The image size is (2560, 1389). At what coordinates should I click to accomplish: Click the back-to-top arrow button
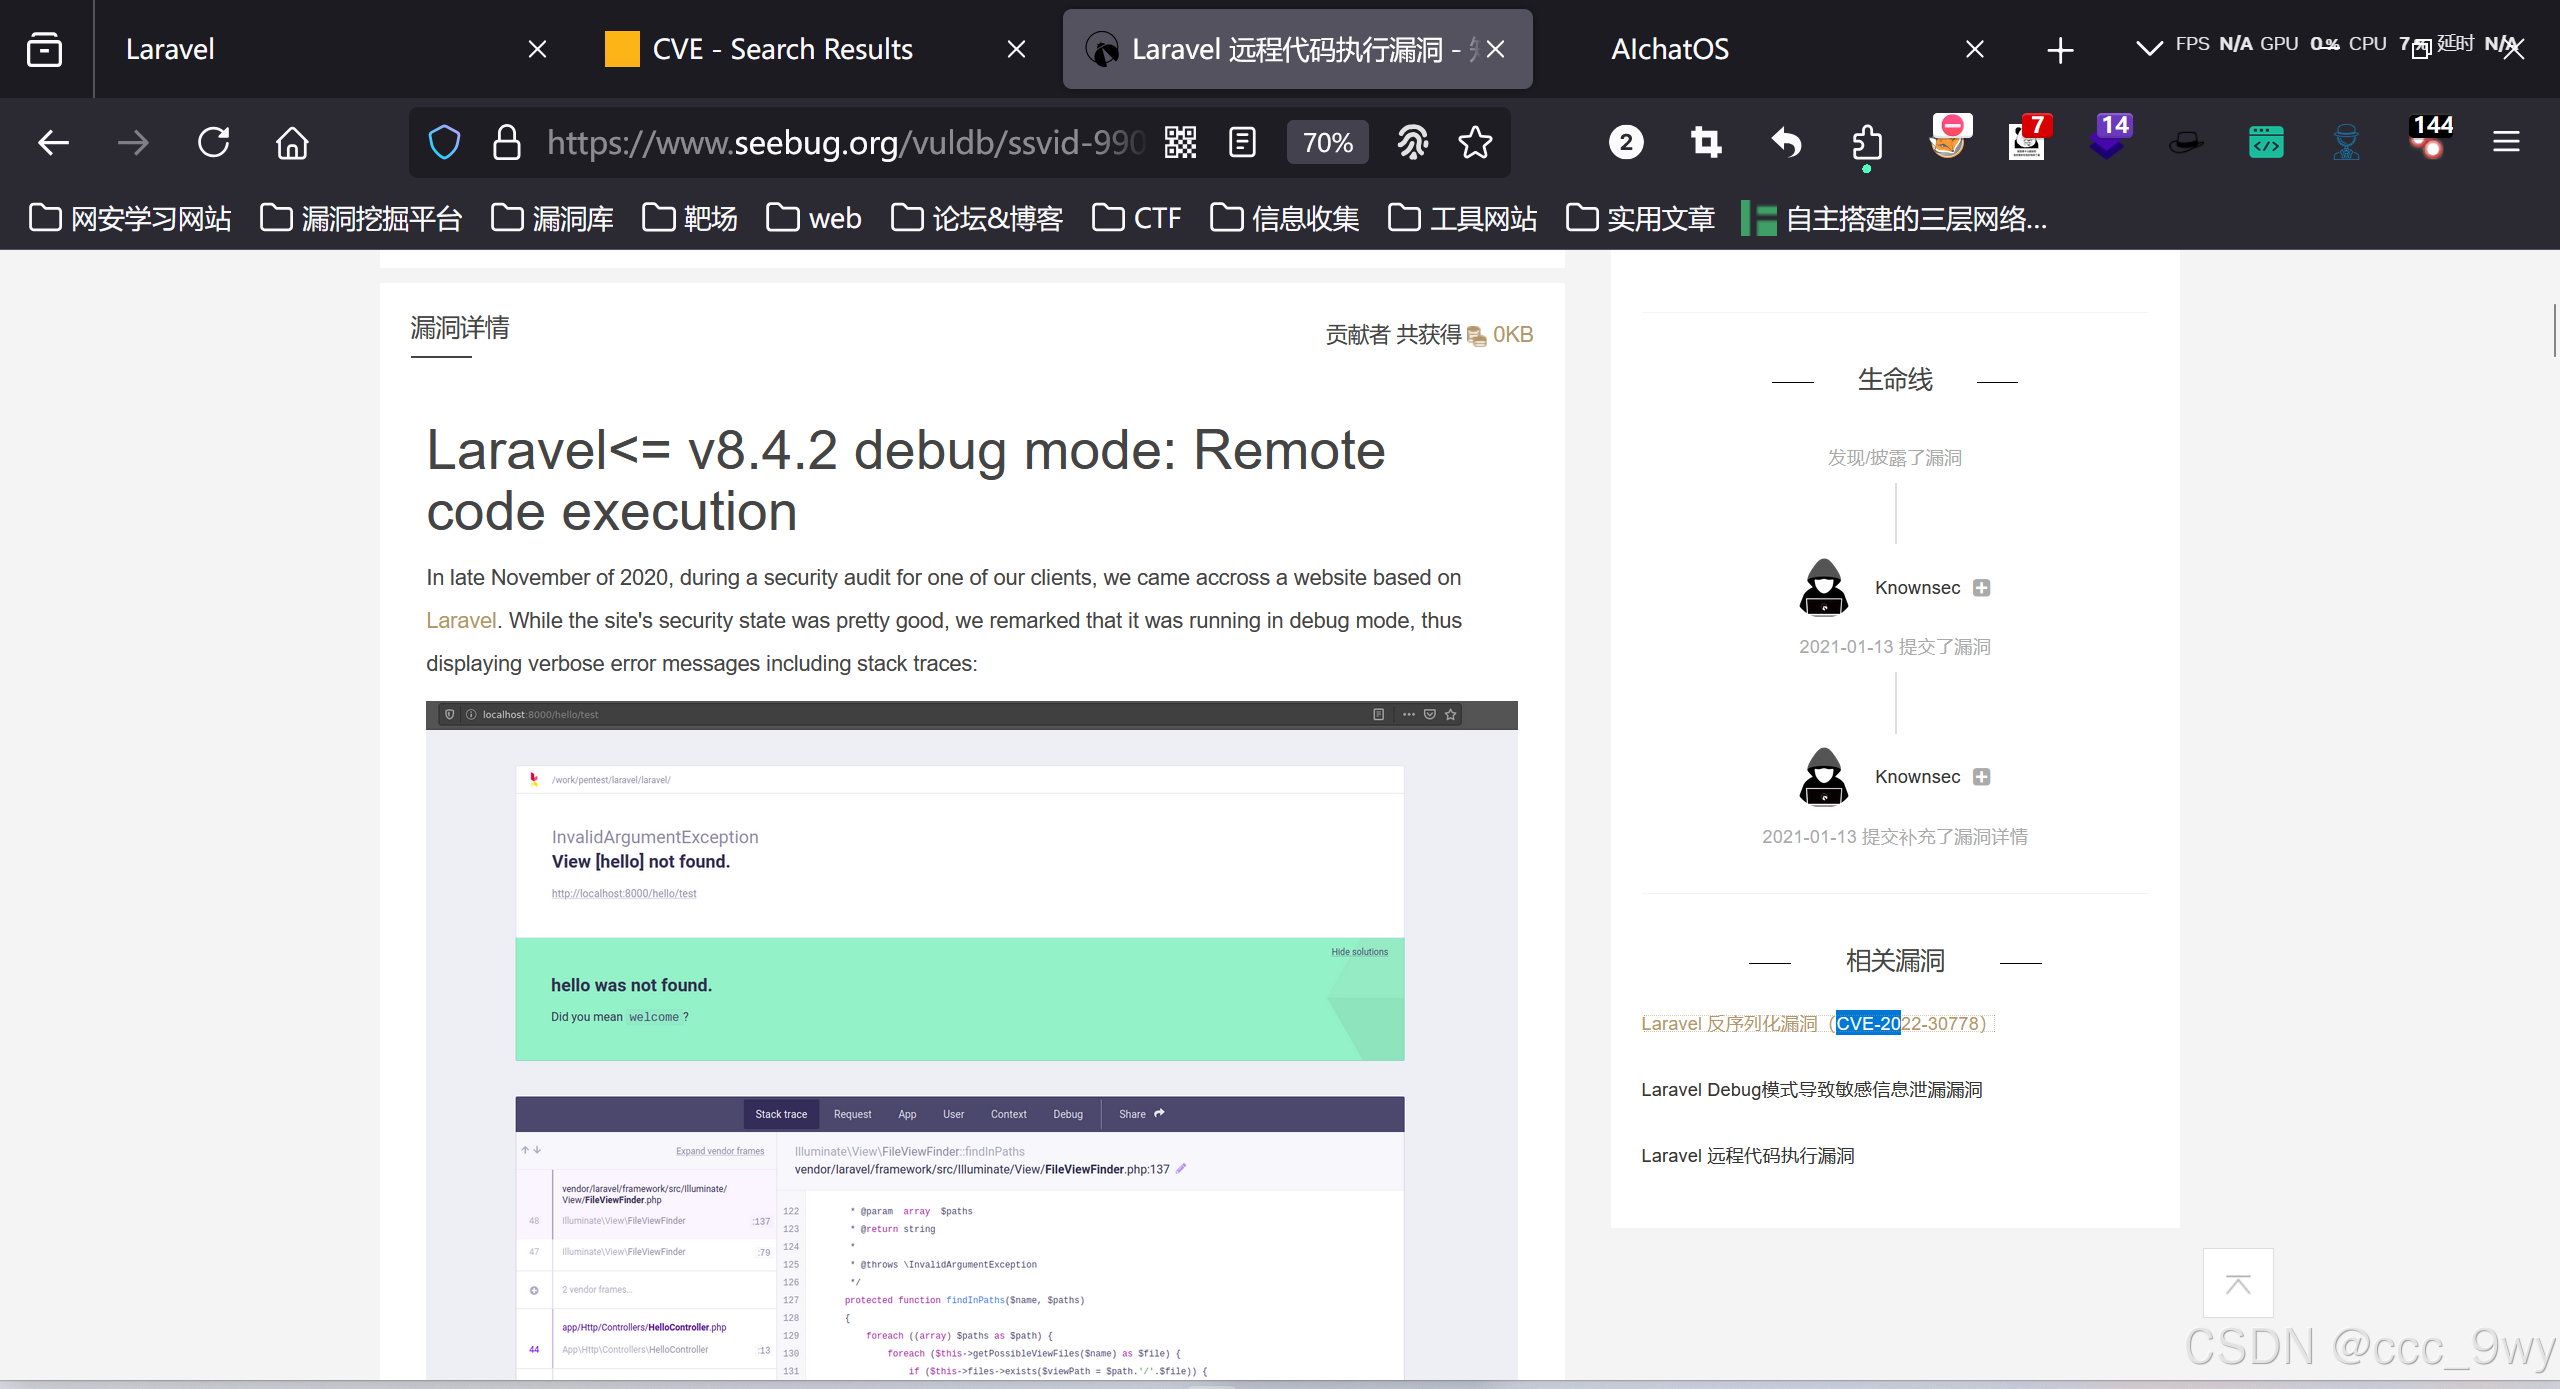pyautogui.click(x=2238, y=1284)
